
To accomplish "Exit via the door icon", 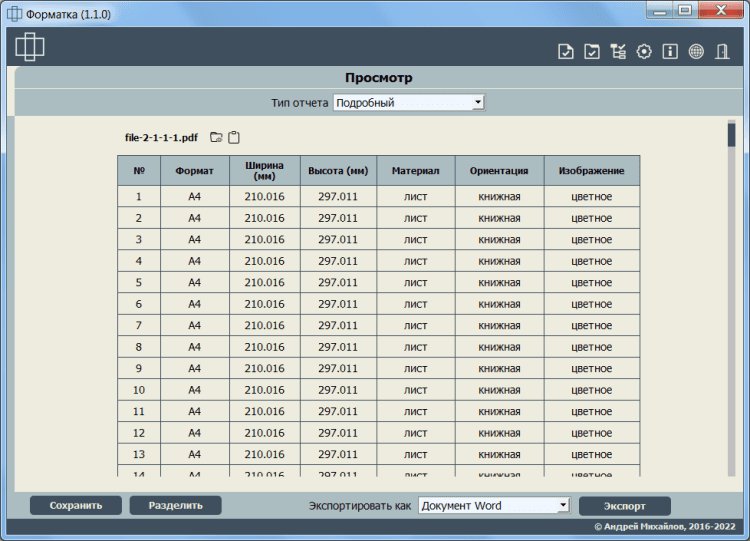I will (722, 52).
